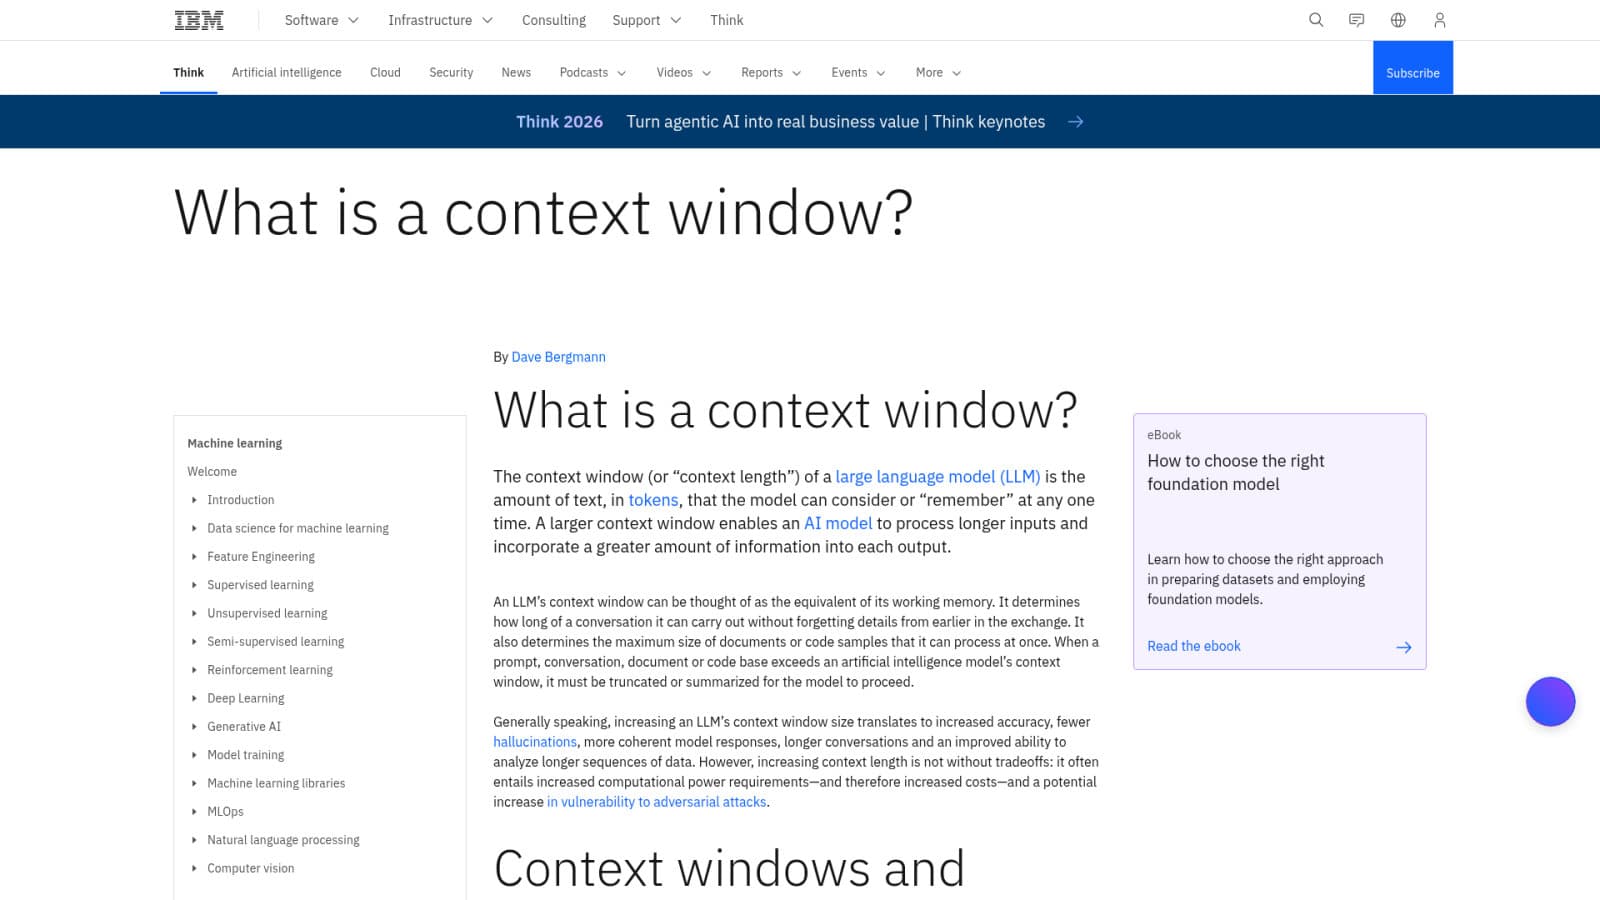This screenshot has height=900, width=1600.
Task: Open the chat contact icon in header
Action: coord(1357,20)
